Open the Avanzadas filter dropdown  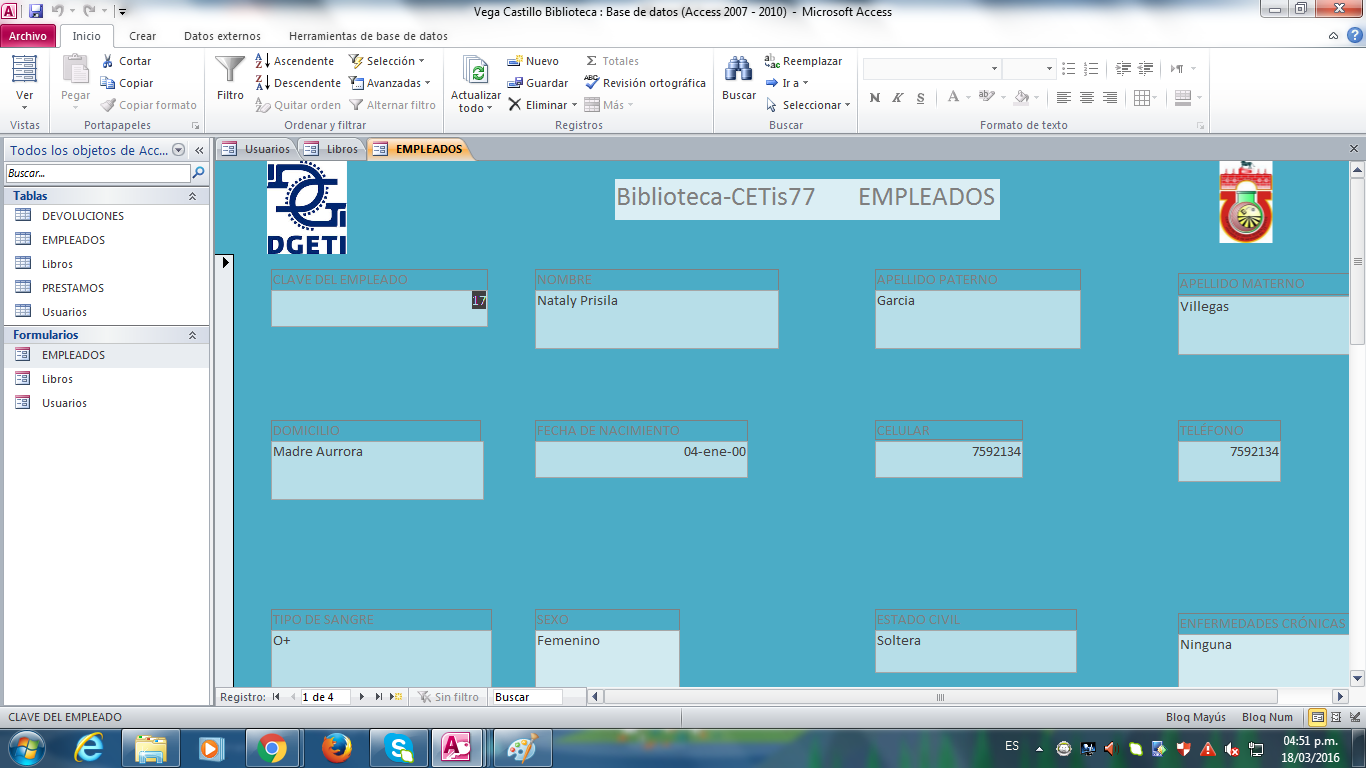(x=390, y=83)
